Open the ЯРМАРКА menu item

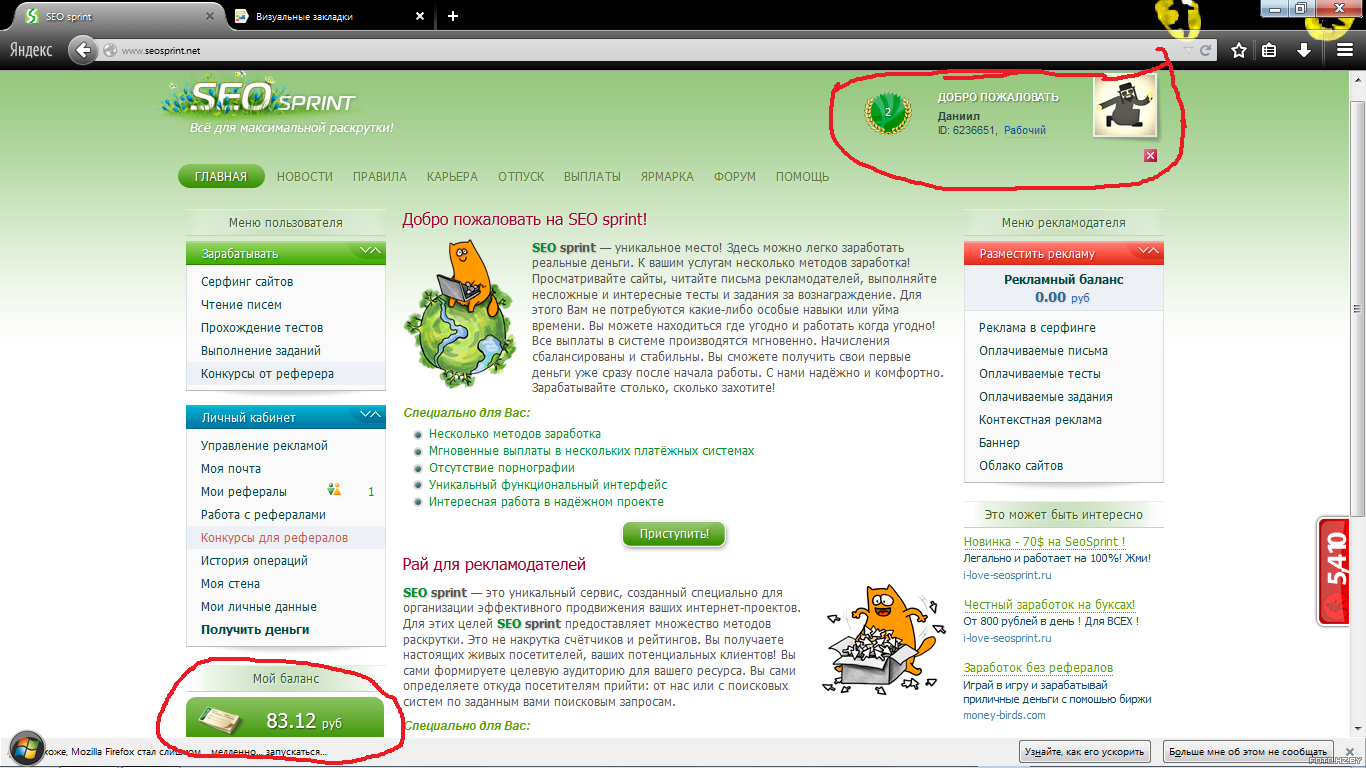pos(667,176)
